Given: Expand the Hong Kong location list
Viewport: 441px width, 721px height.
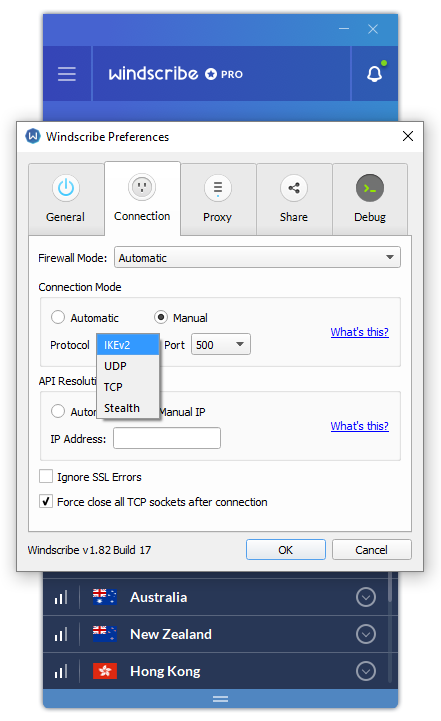Looking at the screenshot, I should coord(366,671).
